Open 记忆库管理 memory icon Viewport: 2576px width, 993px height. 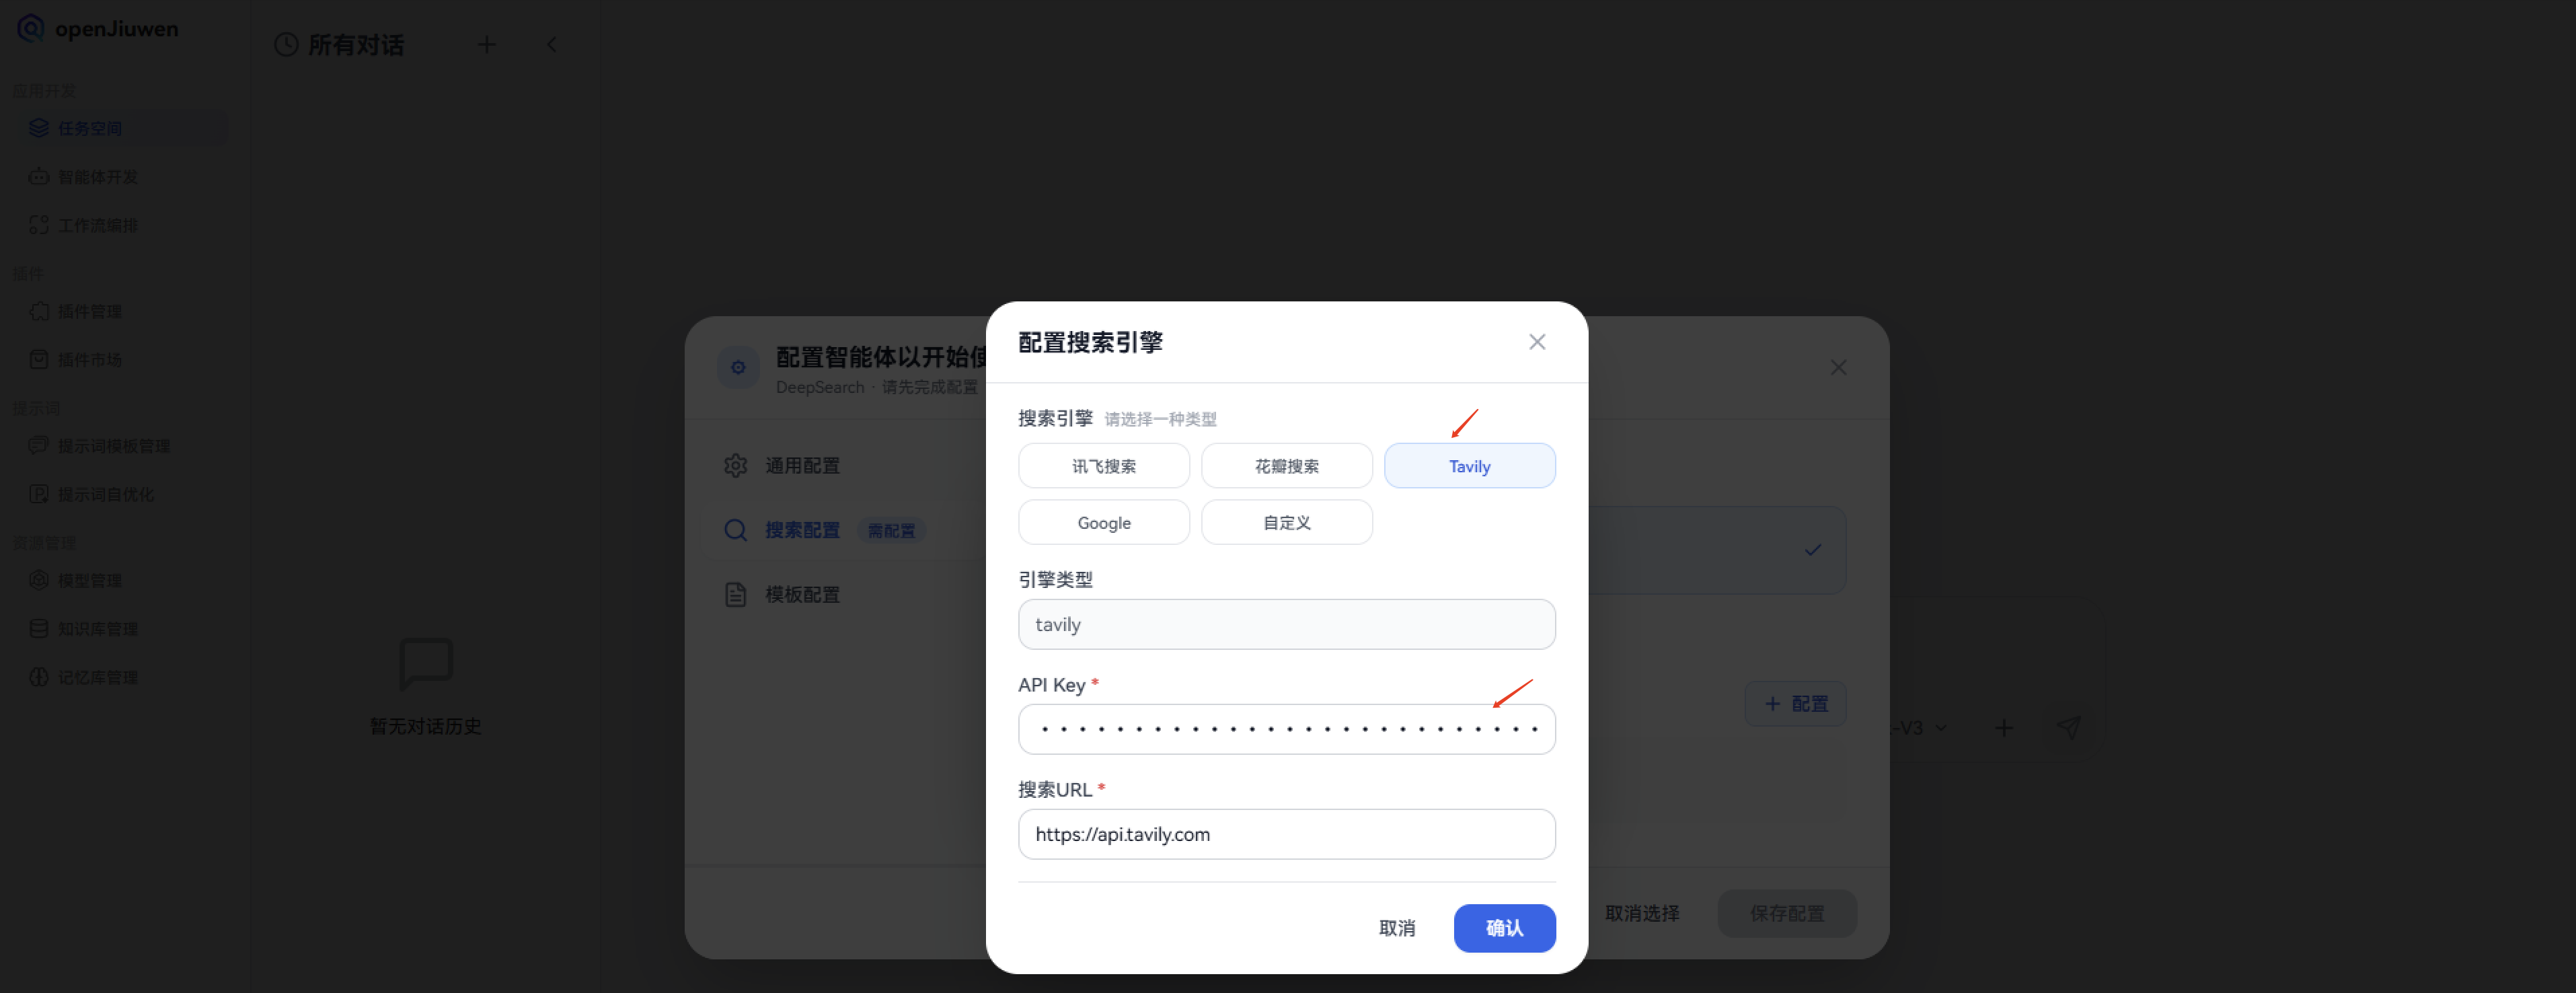[38, 676]
